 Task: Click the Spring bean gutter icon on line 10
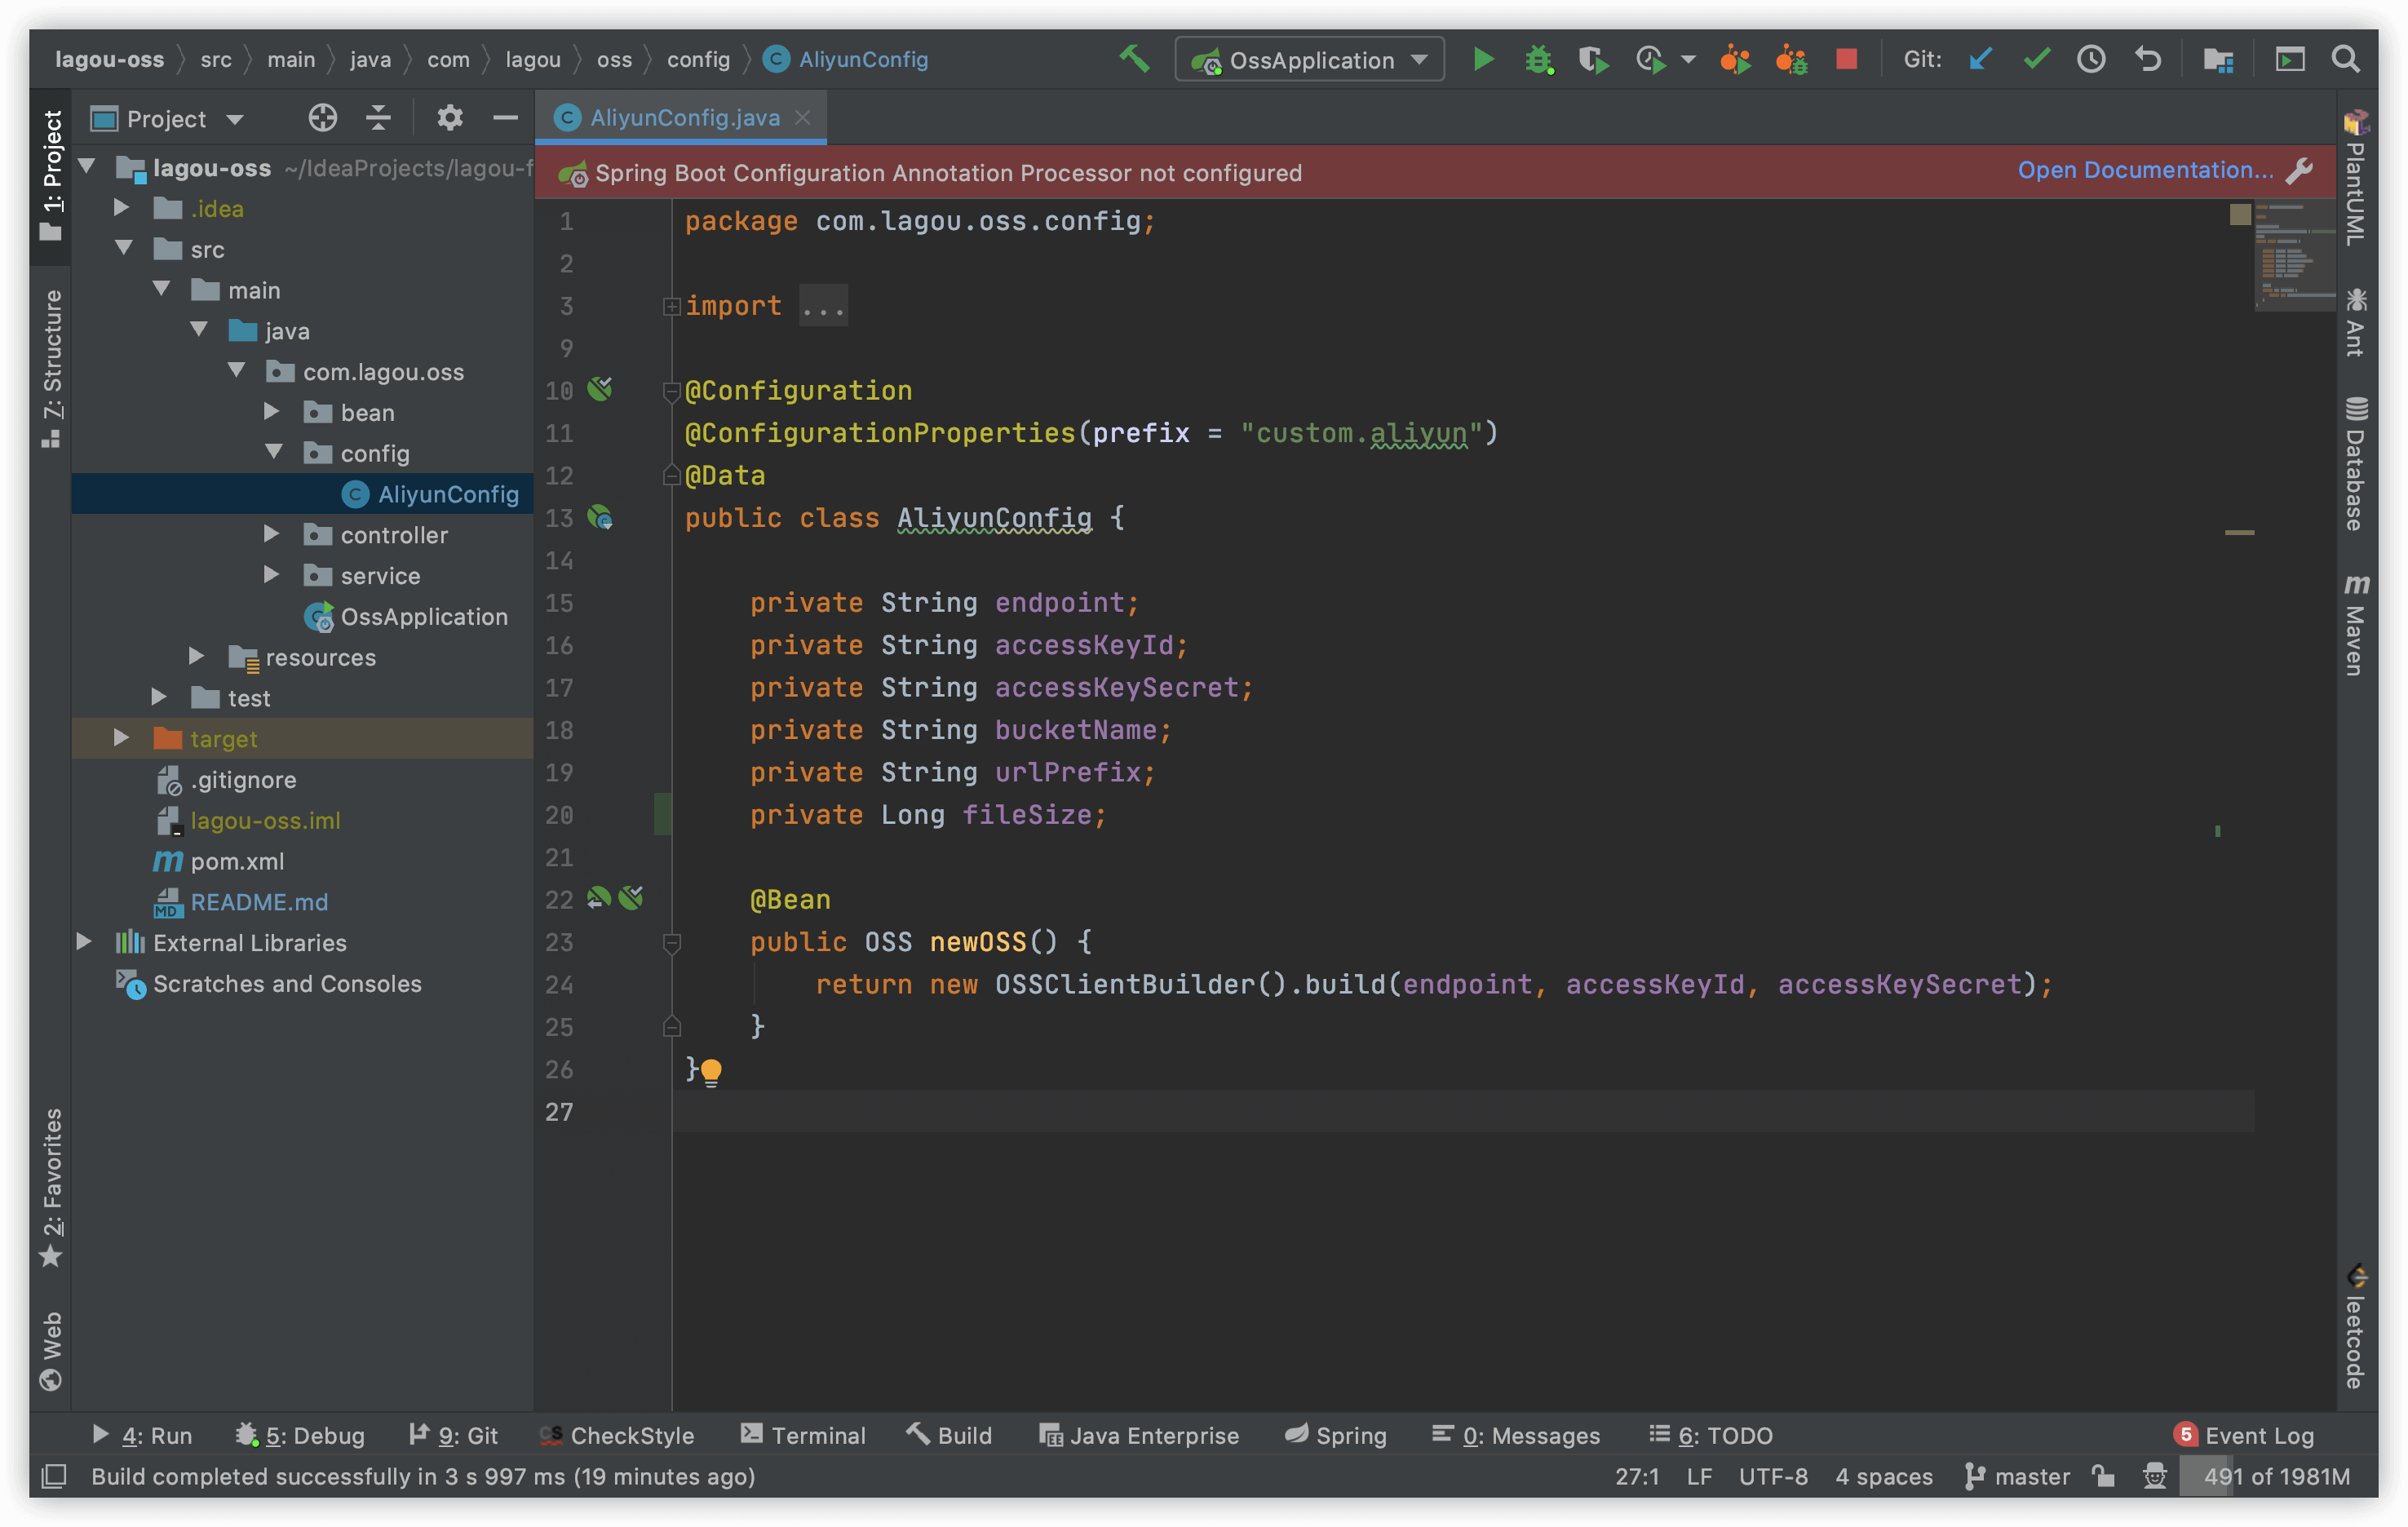[x=600, y=388]
